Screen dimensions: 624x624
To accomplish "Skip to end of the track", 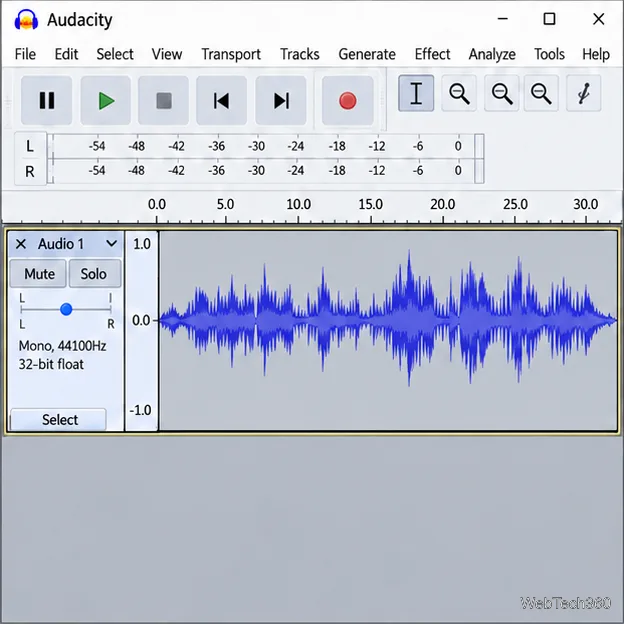I will coord(281,100).
